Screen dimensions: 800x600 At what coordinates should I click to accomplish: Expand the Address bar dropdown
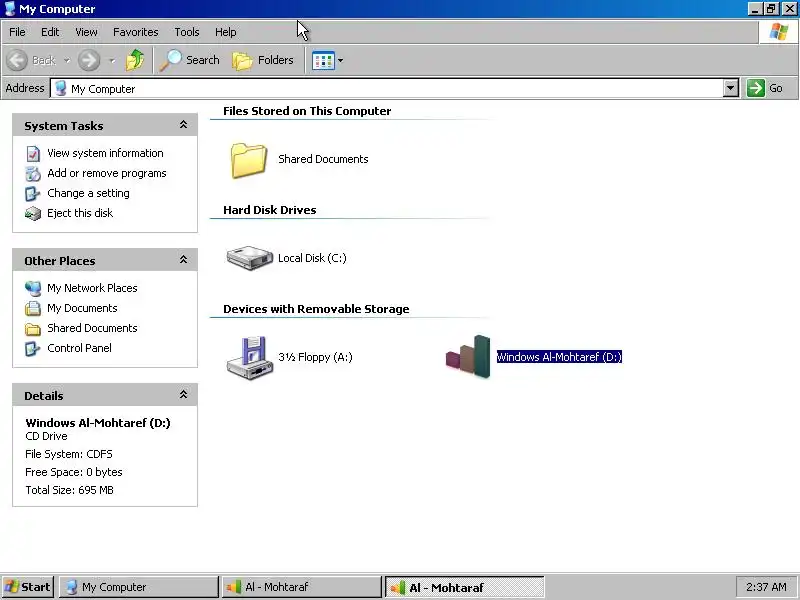(731, 88)
